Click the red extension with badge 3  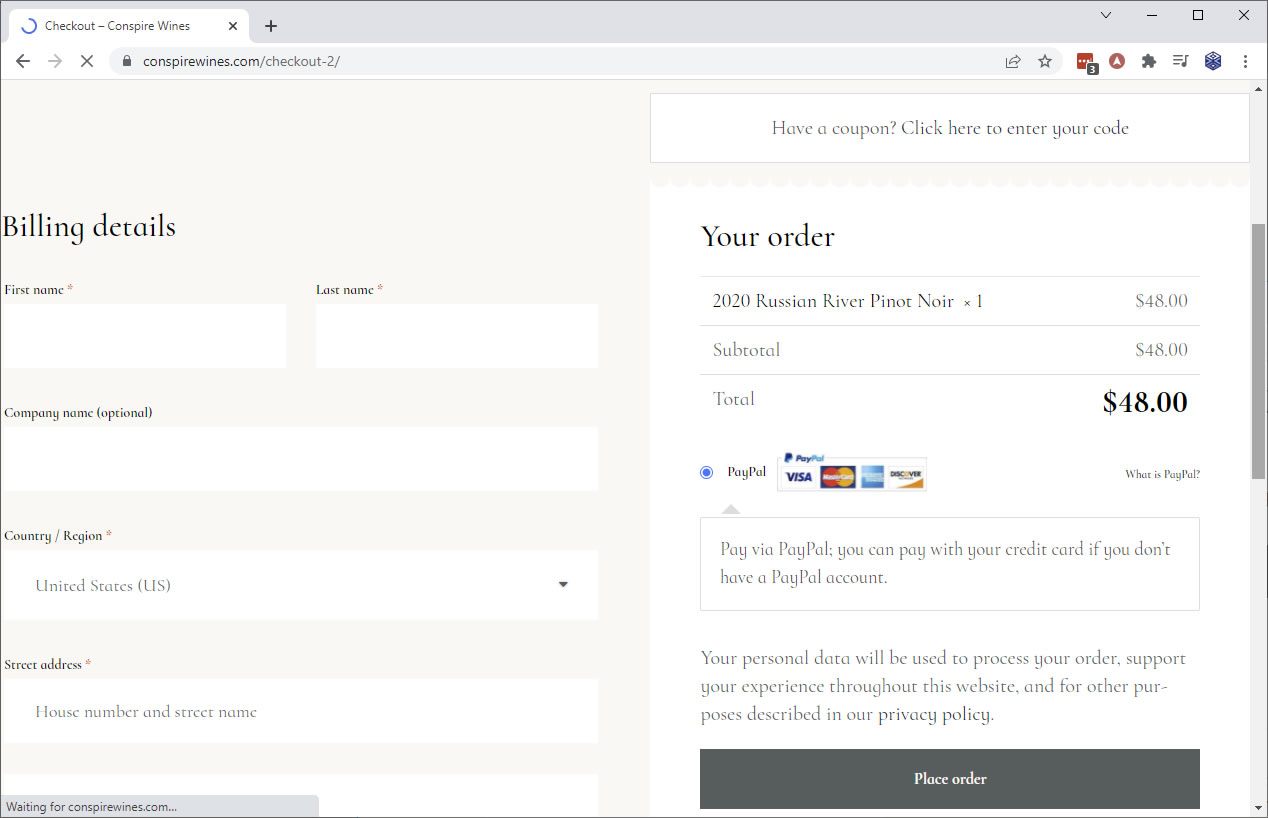pyautogui.click(x=1086, y=62)
